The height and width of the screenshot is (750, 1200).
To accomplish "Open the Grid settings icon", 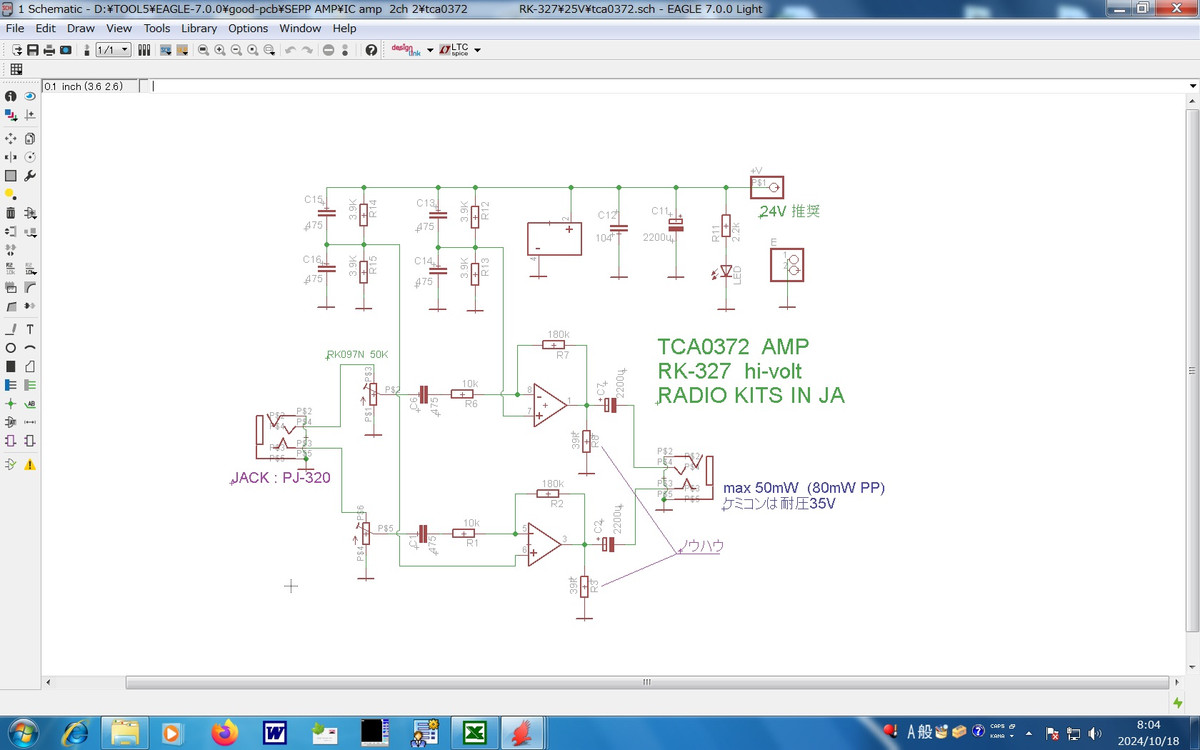I will click(17, 69).
